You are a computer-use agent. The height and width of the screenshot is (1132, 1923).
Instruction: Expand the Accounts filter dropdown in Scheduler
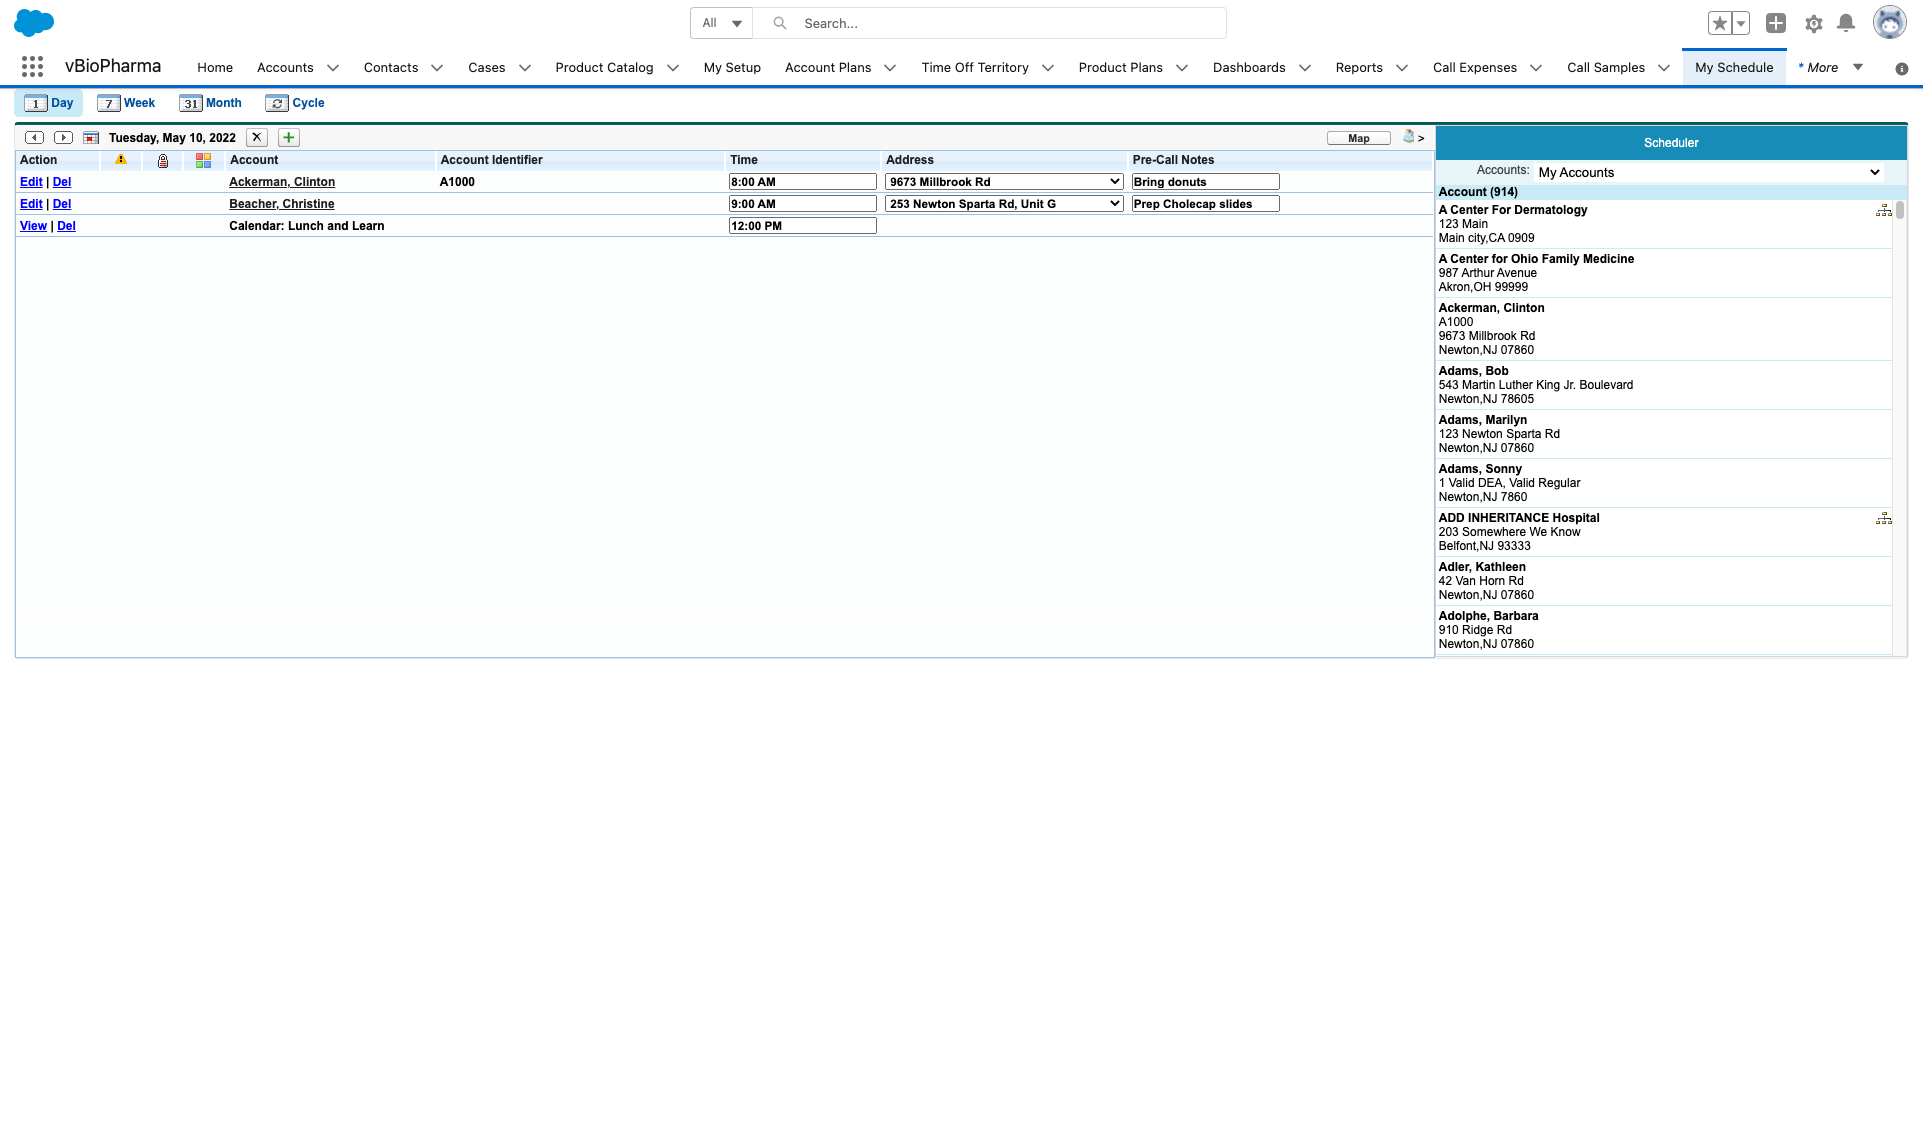click(1709, 172)
